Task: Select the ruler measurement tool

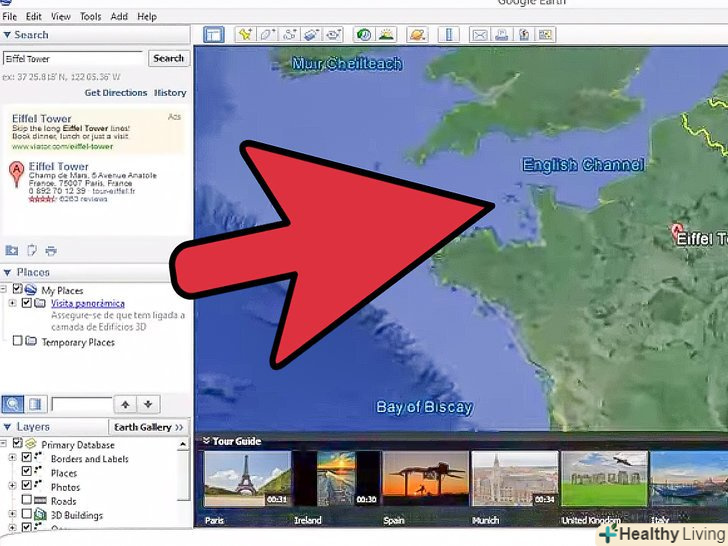Action: 448,35
